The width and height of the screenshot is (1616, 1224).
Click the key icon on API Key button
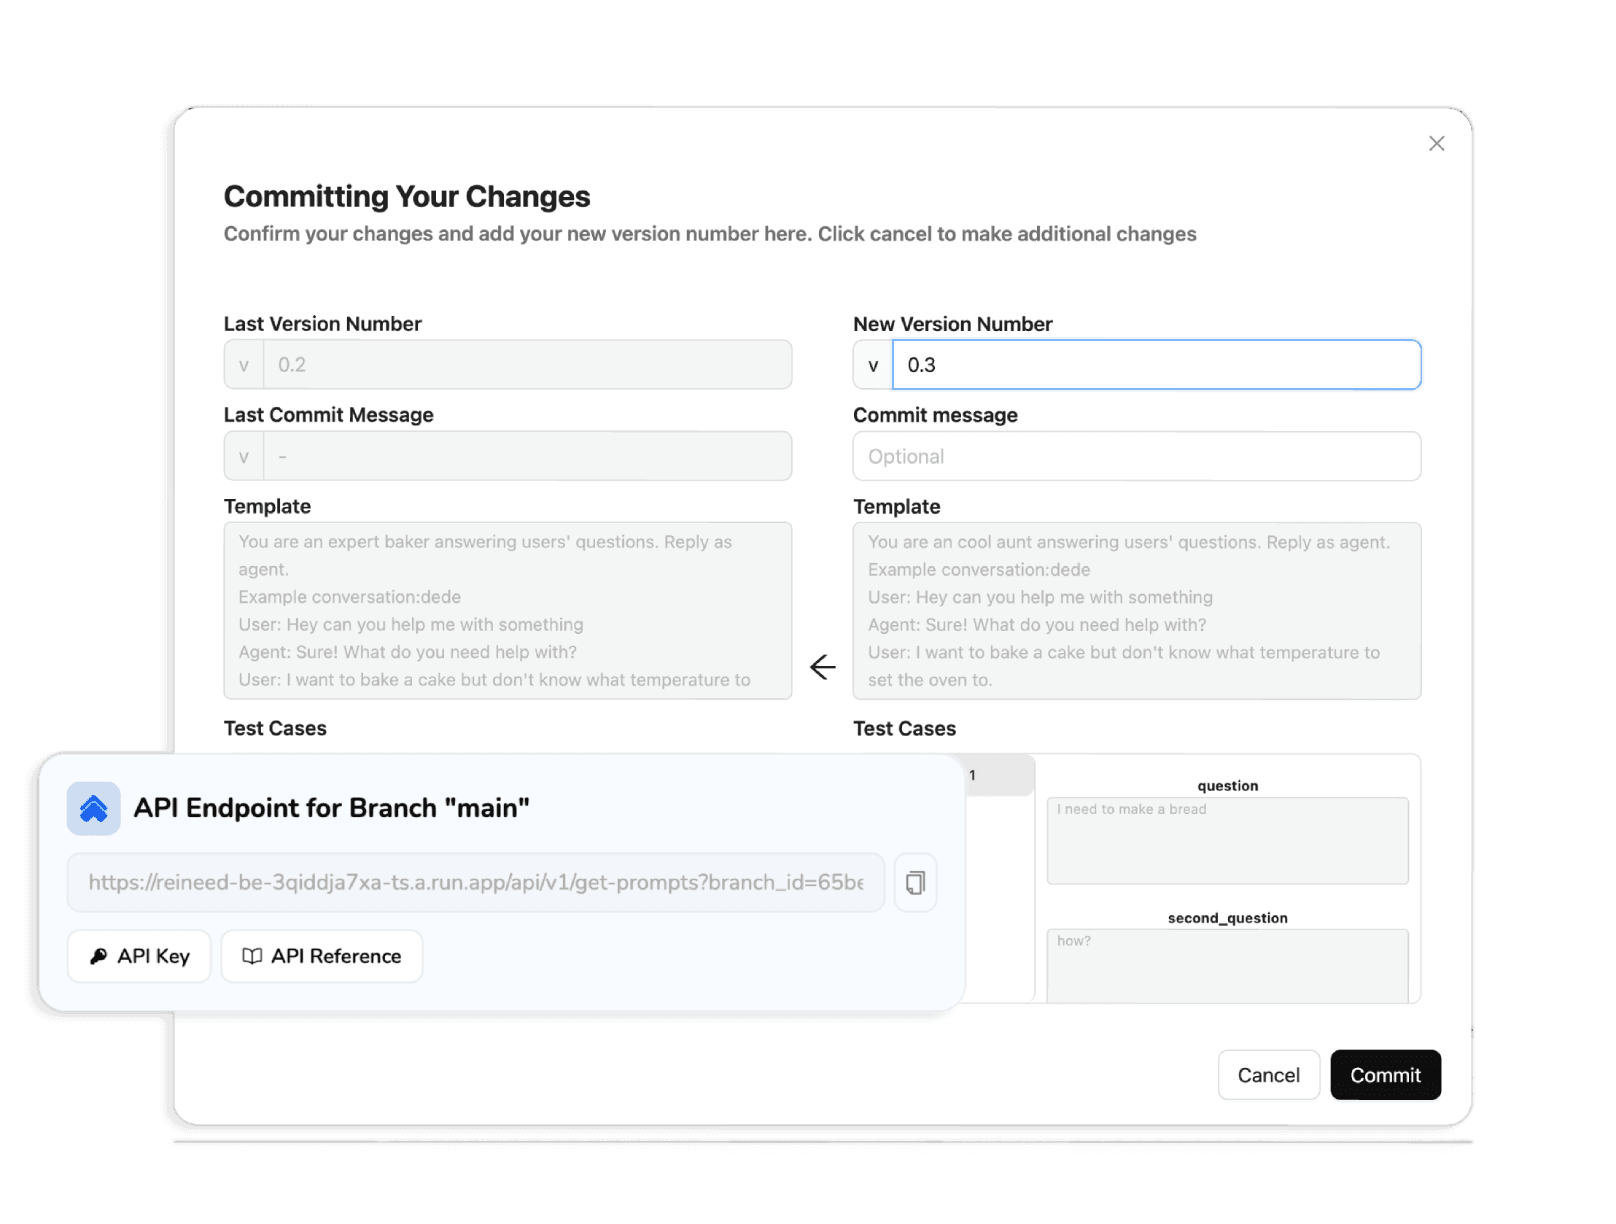coord(98,956)
